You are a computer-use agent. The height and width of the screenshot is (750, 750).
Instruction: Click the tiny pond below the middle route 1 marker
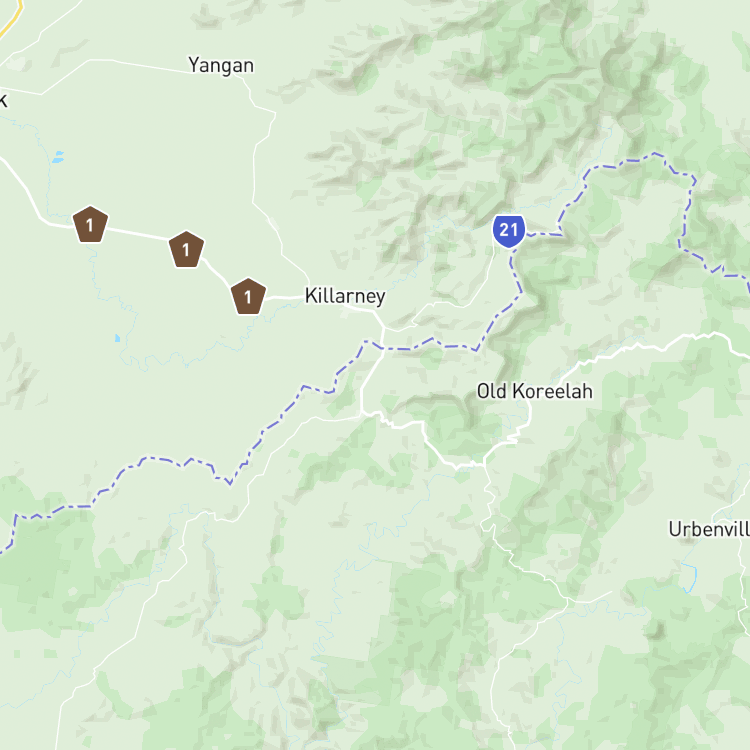pyautogui.click(x=118, y=338)
